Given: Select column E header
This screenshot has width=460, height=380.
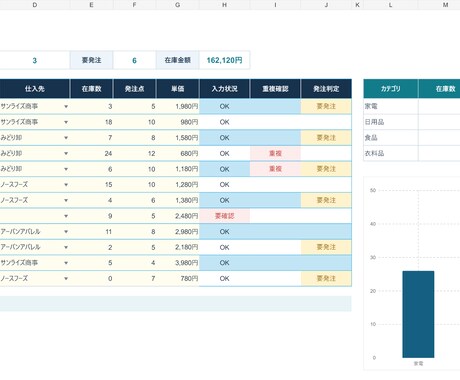Looking at the screenshot, I should point(91,5).
